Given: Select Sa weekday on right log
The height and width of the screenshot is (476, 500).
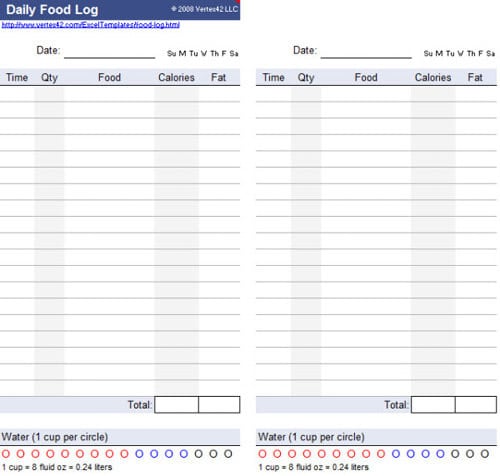Looking at the screenshot, I should click(490, 53).
